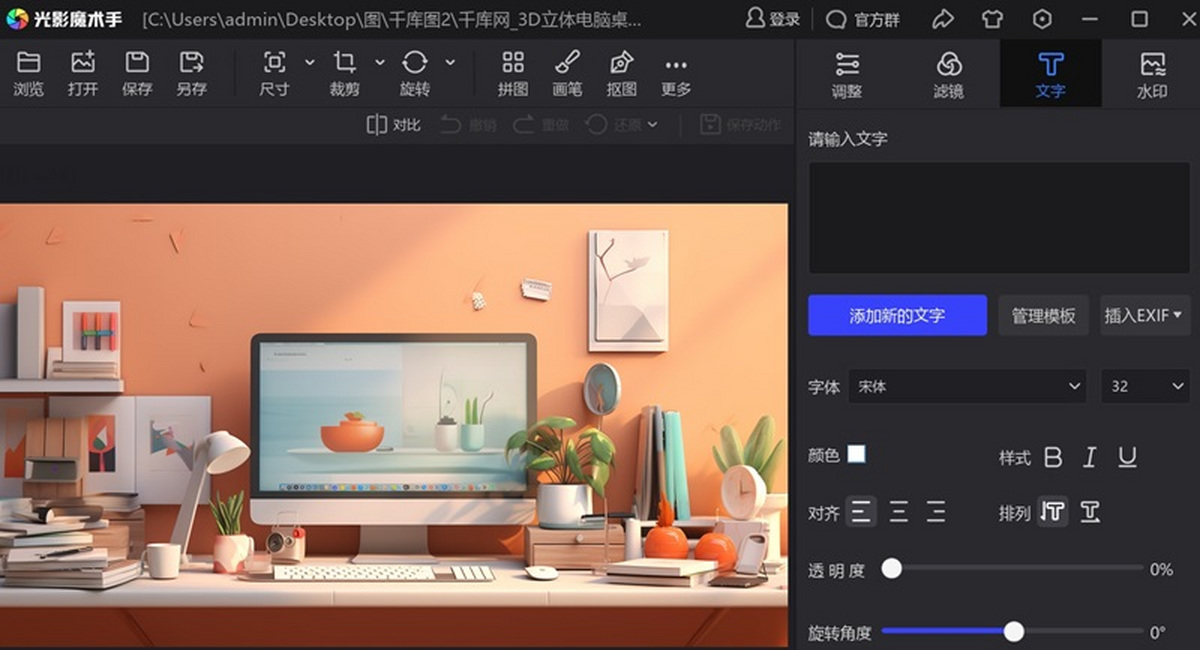Open the 宋体 font dropdown

coord(967,387)
